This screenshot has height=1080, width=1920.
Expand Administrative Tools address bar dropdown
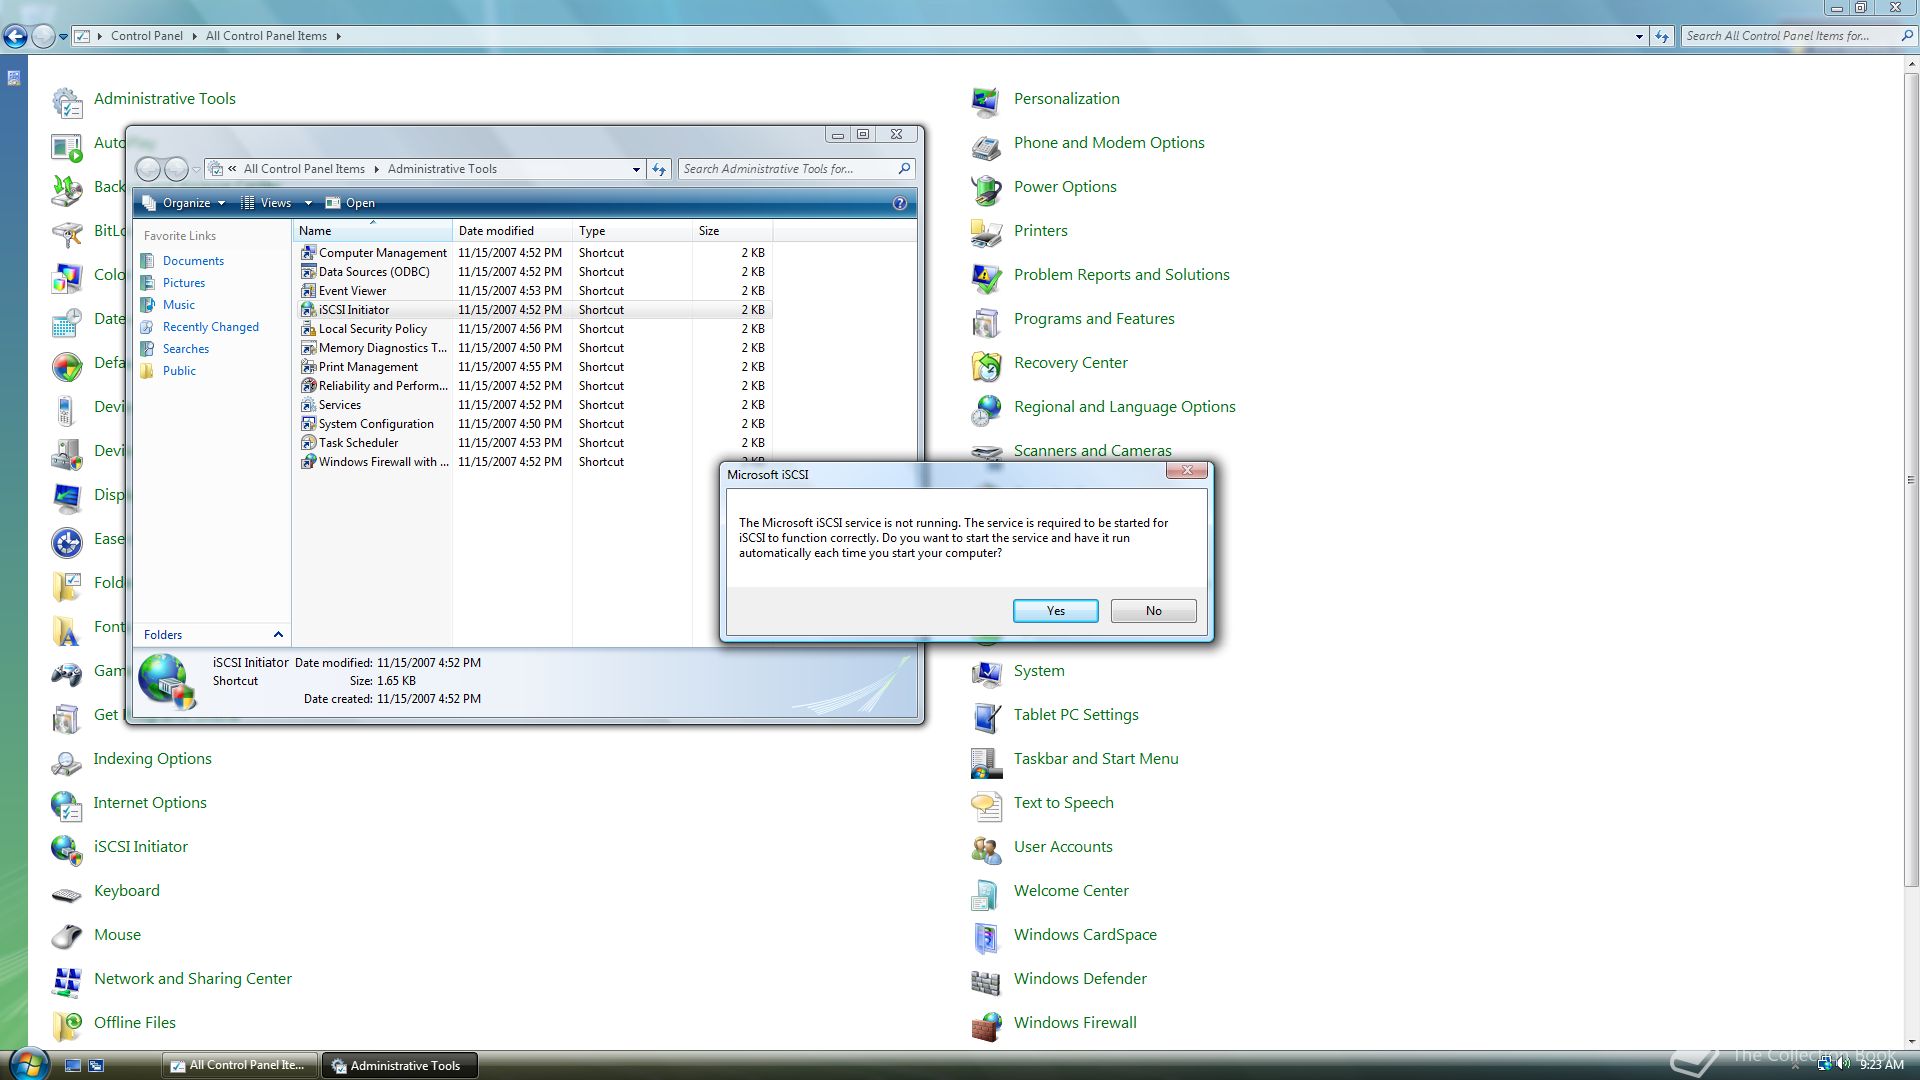(636, 169)
